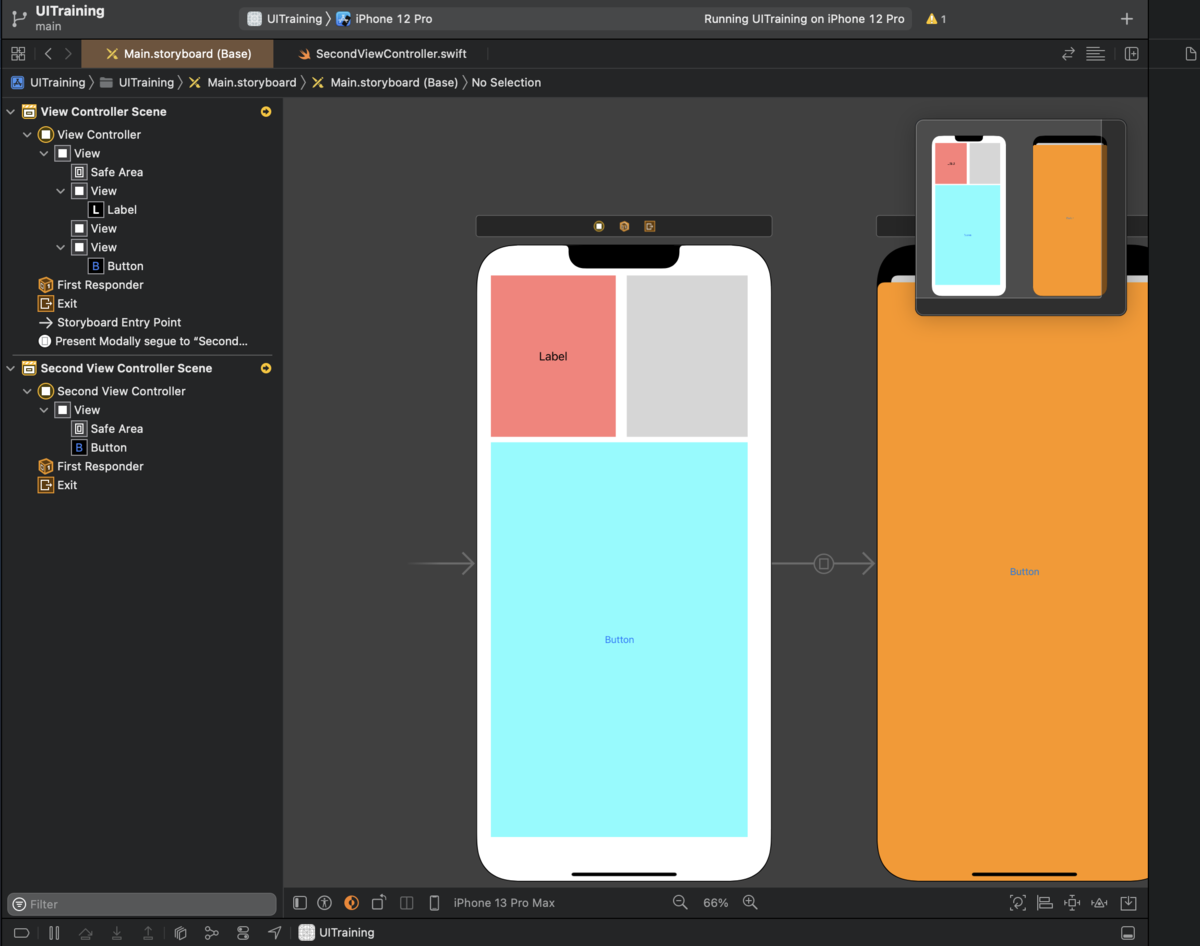Open the debug view hierarchy
Screen dimensions: 1200x946
point(180,933)
